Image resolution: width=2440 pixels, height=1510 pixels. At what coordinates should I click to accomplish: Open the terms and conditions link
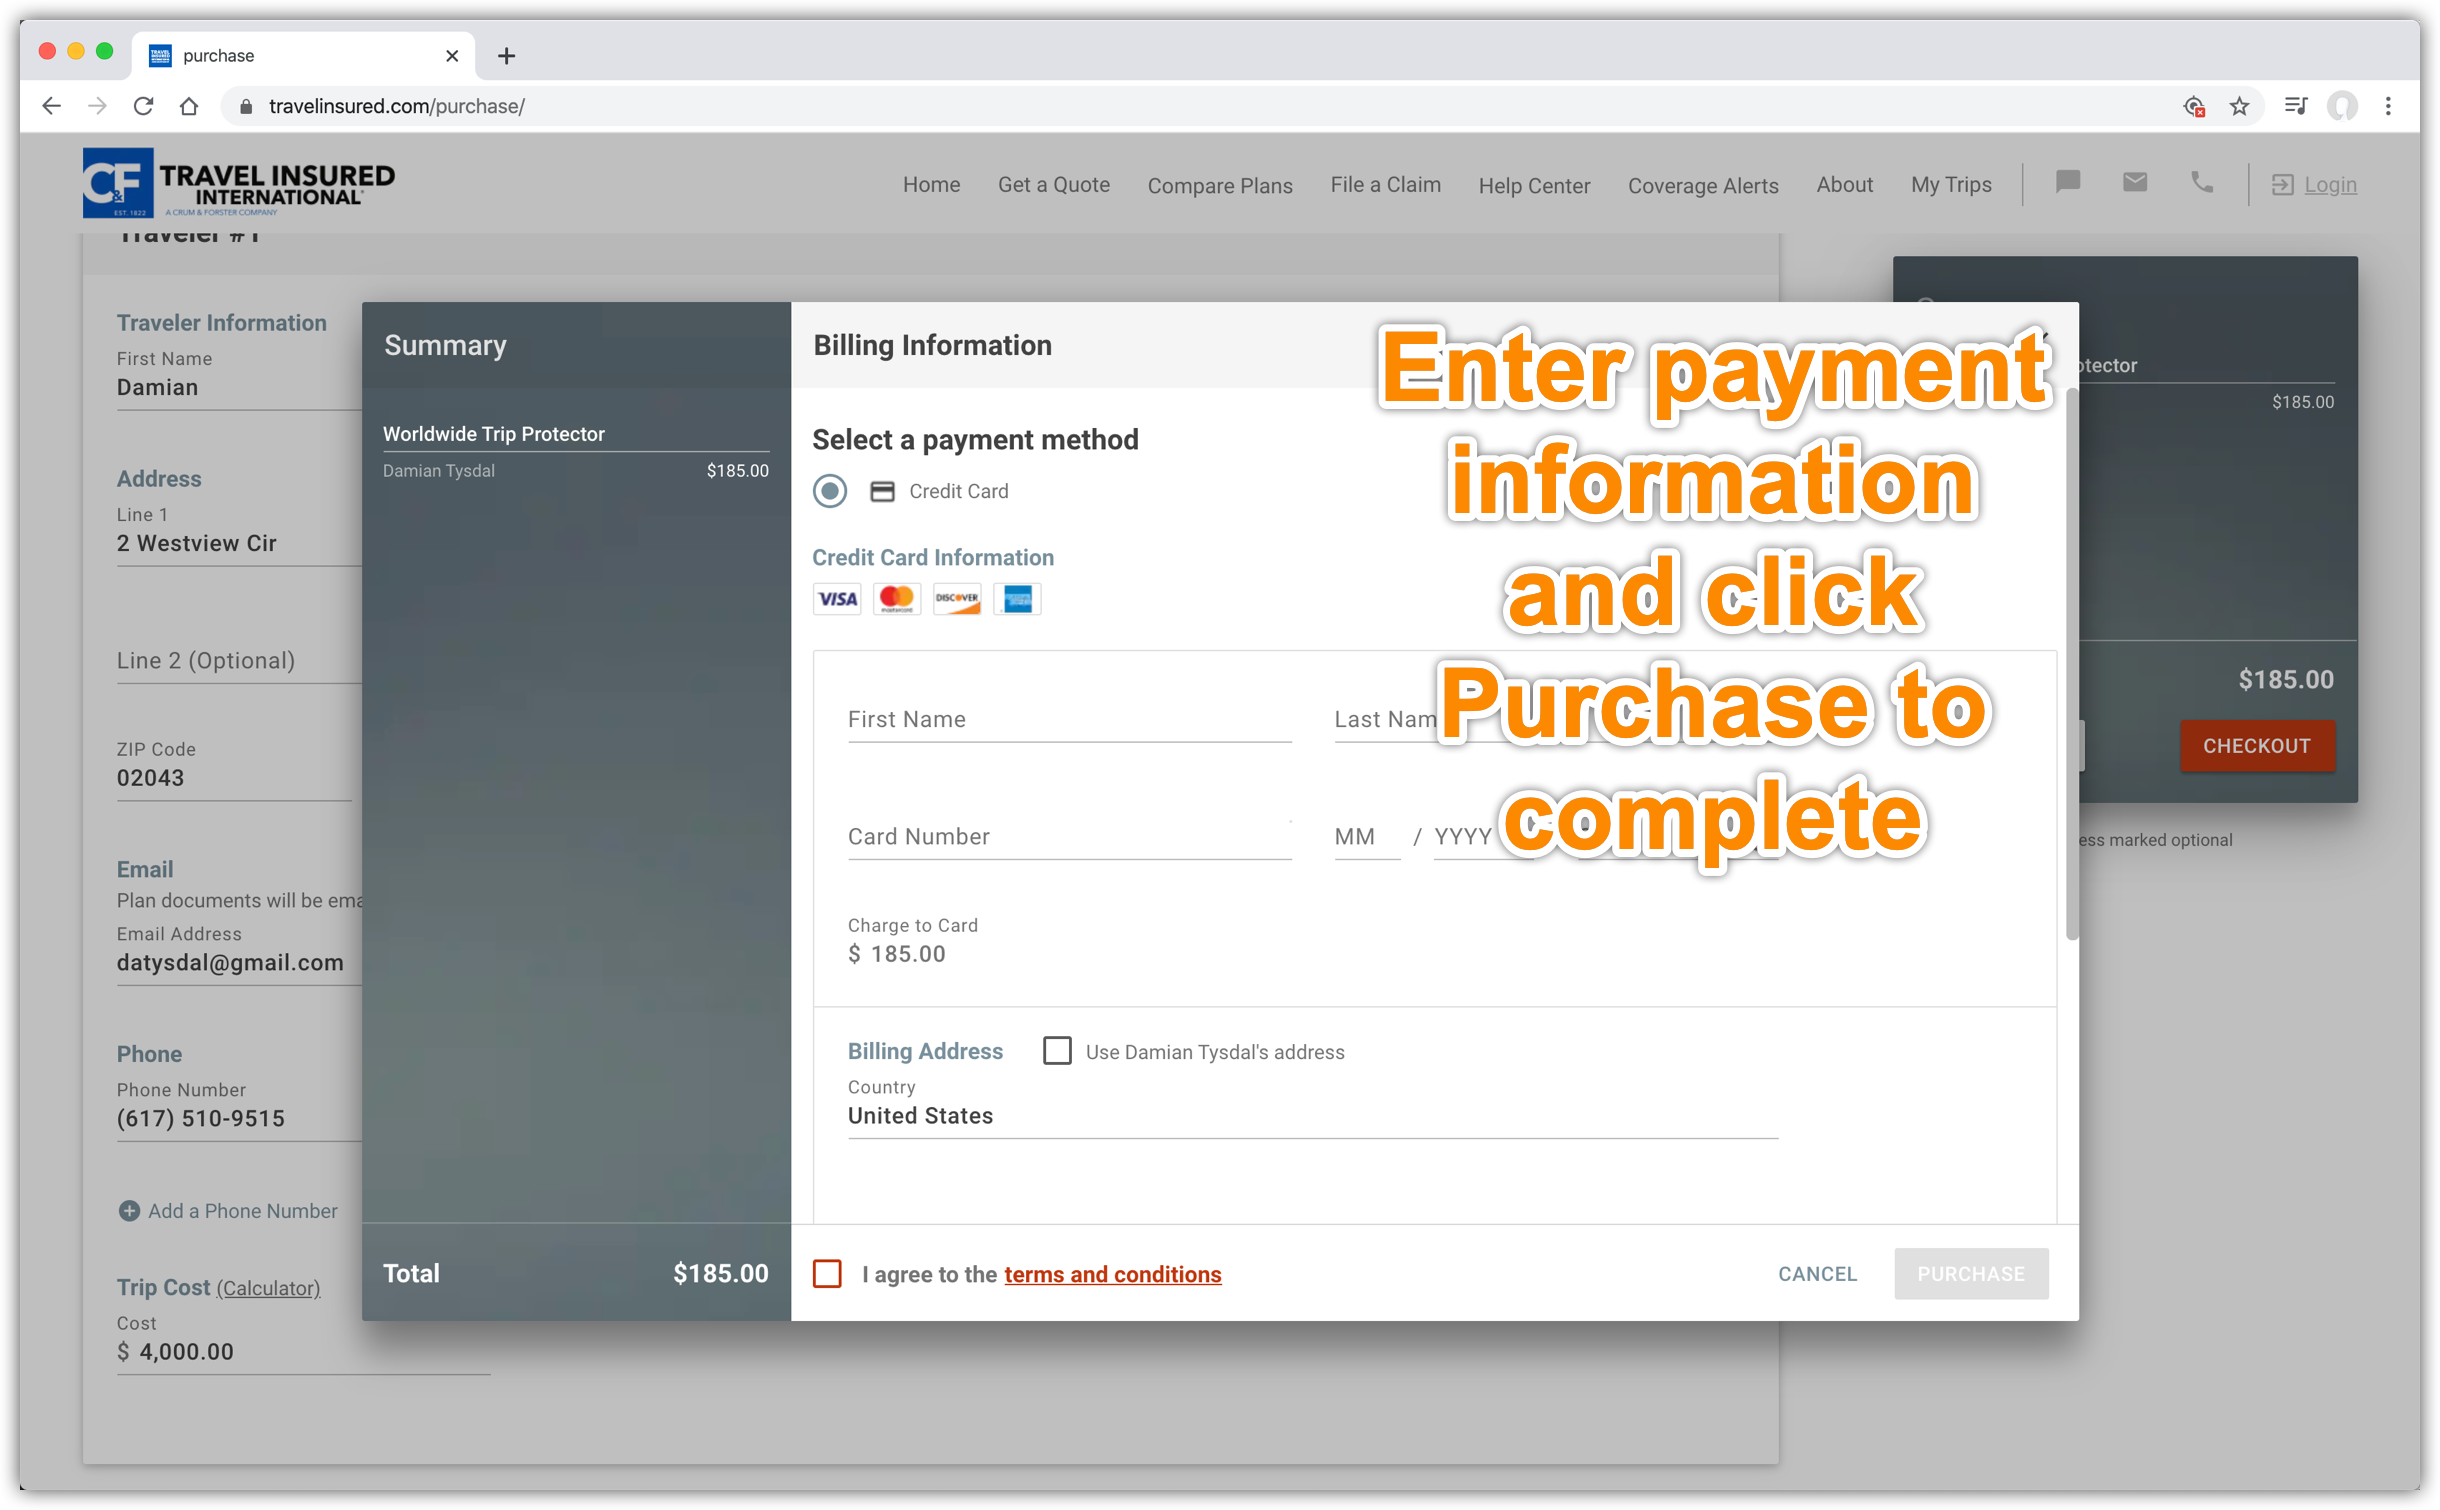(x=1112, y=1274)
